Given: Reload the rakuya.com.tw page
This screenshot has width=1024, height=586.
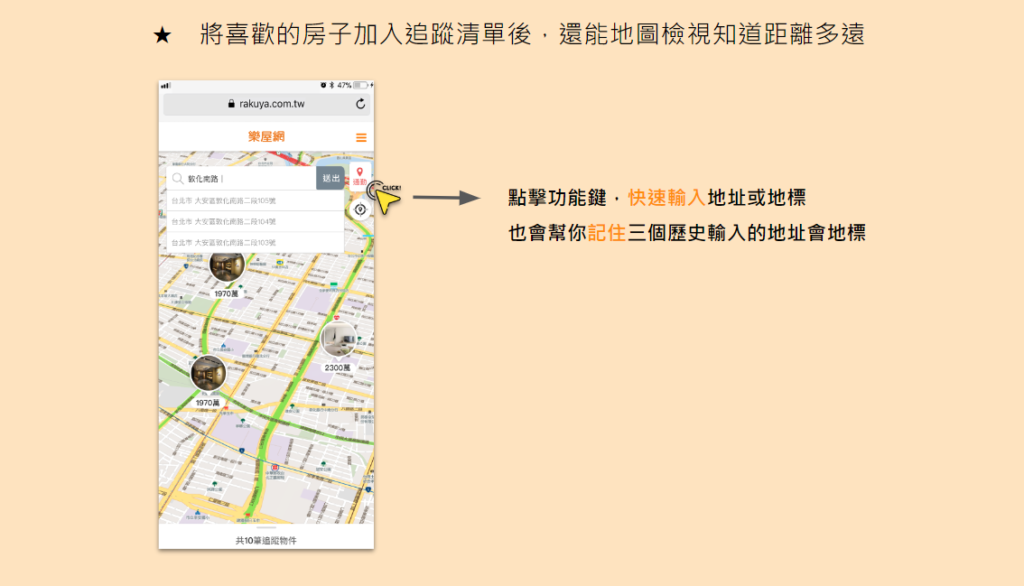Looking at the screenshot, I should (360, 104).
